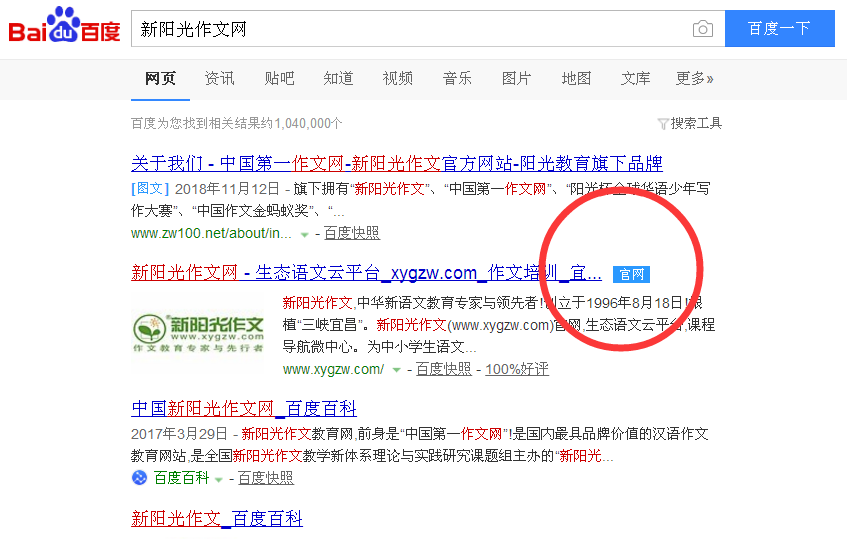Select the 网页 tab
The height and width of the screenshot is (539, 847).
point(160,78)
